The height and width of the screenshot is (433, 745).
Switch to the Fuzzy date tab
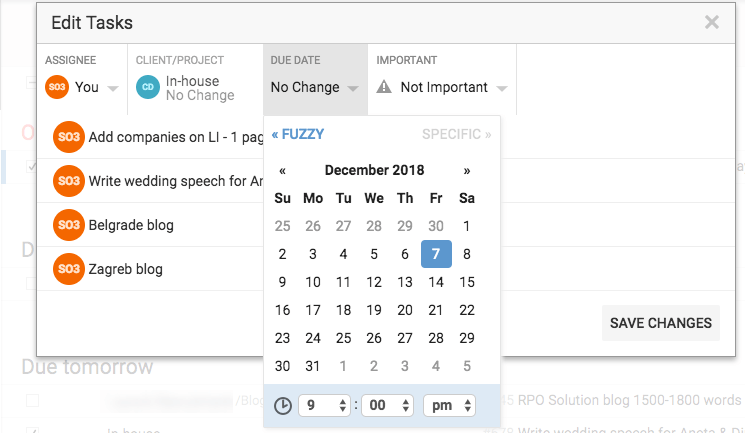(x=298, y=135)
